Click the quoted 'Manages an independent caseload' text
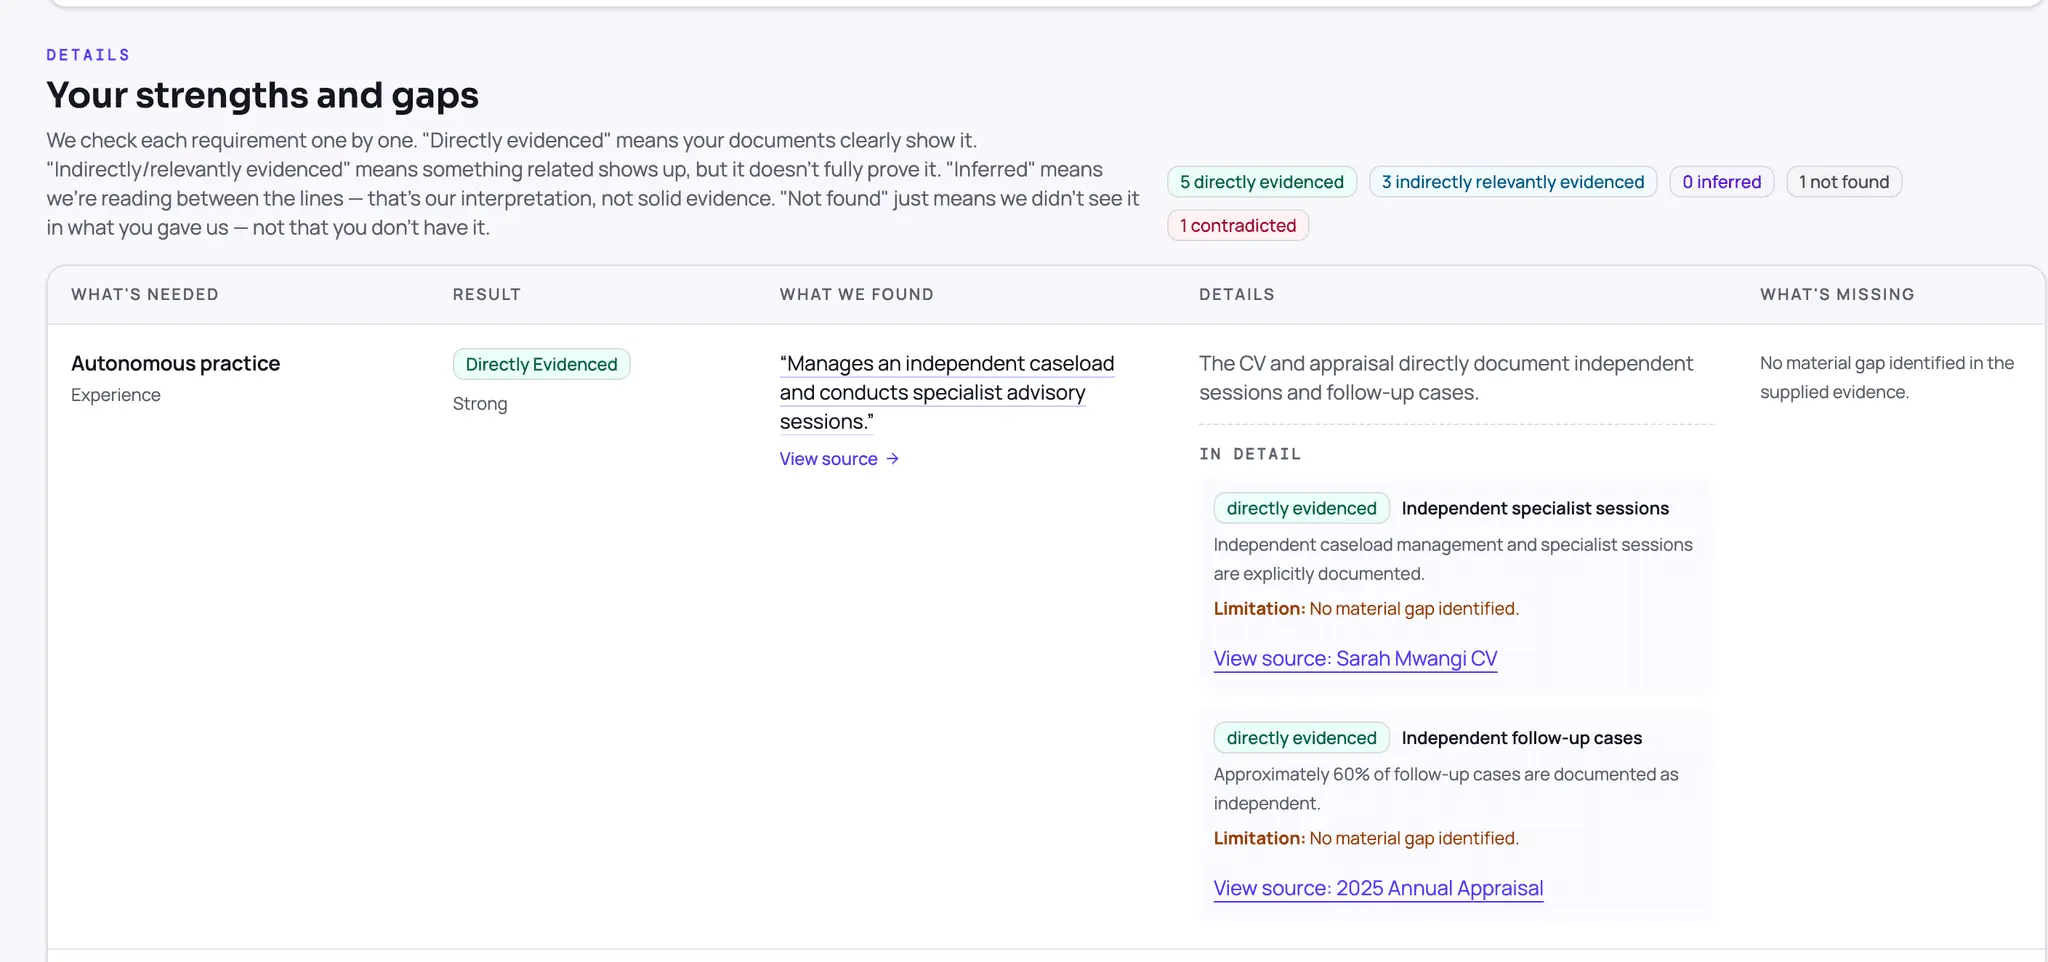 (x=946, y=393)
